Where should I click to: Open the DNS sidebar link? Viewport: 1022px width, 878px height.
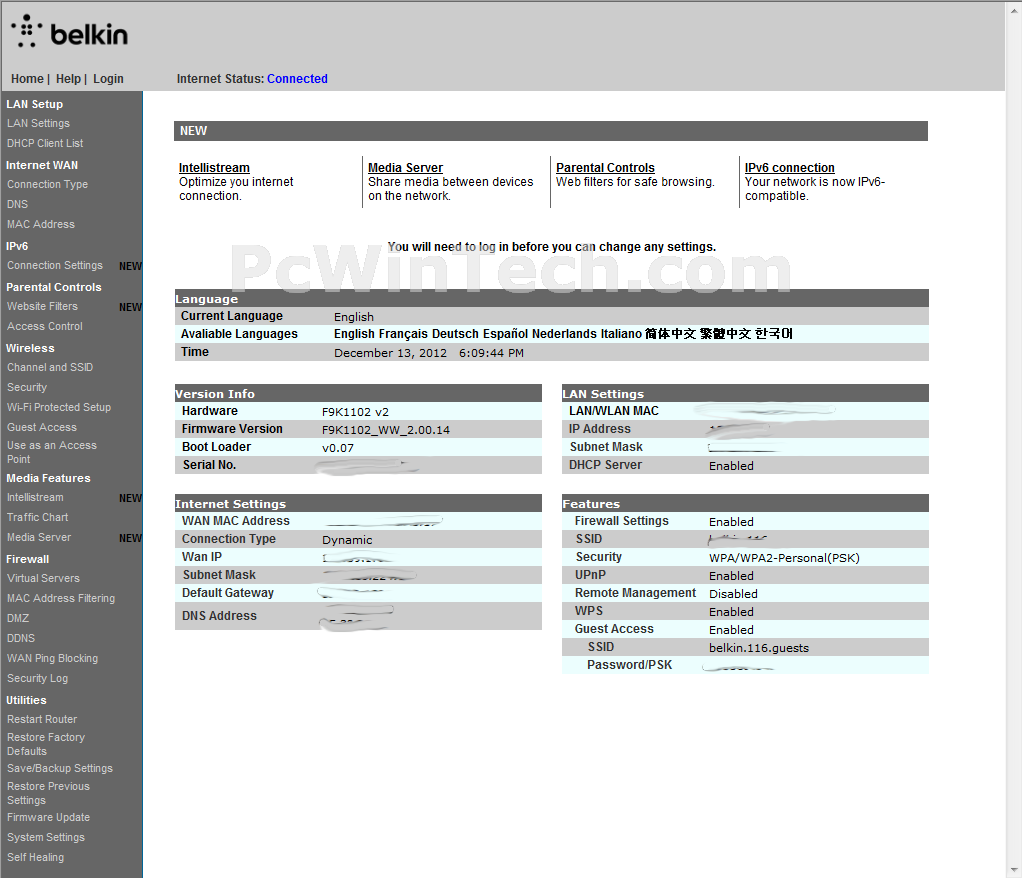pos(18,204)
